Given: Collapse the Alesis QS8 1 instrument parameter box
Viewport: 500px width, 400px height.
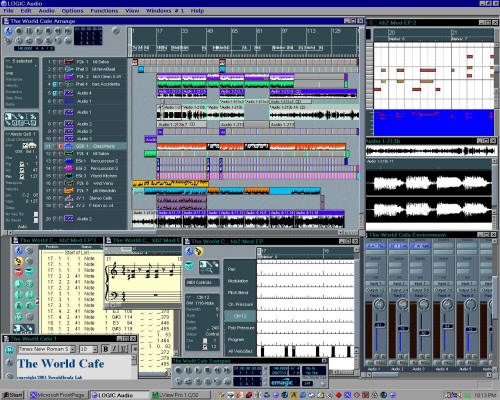Looking at the screenshot, I should [x=8, y=134].
